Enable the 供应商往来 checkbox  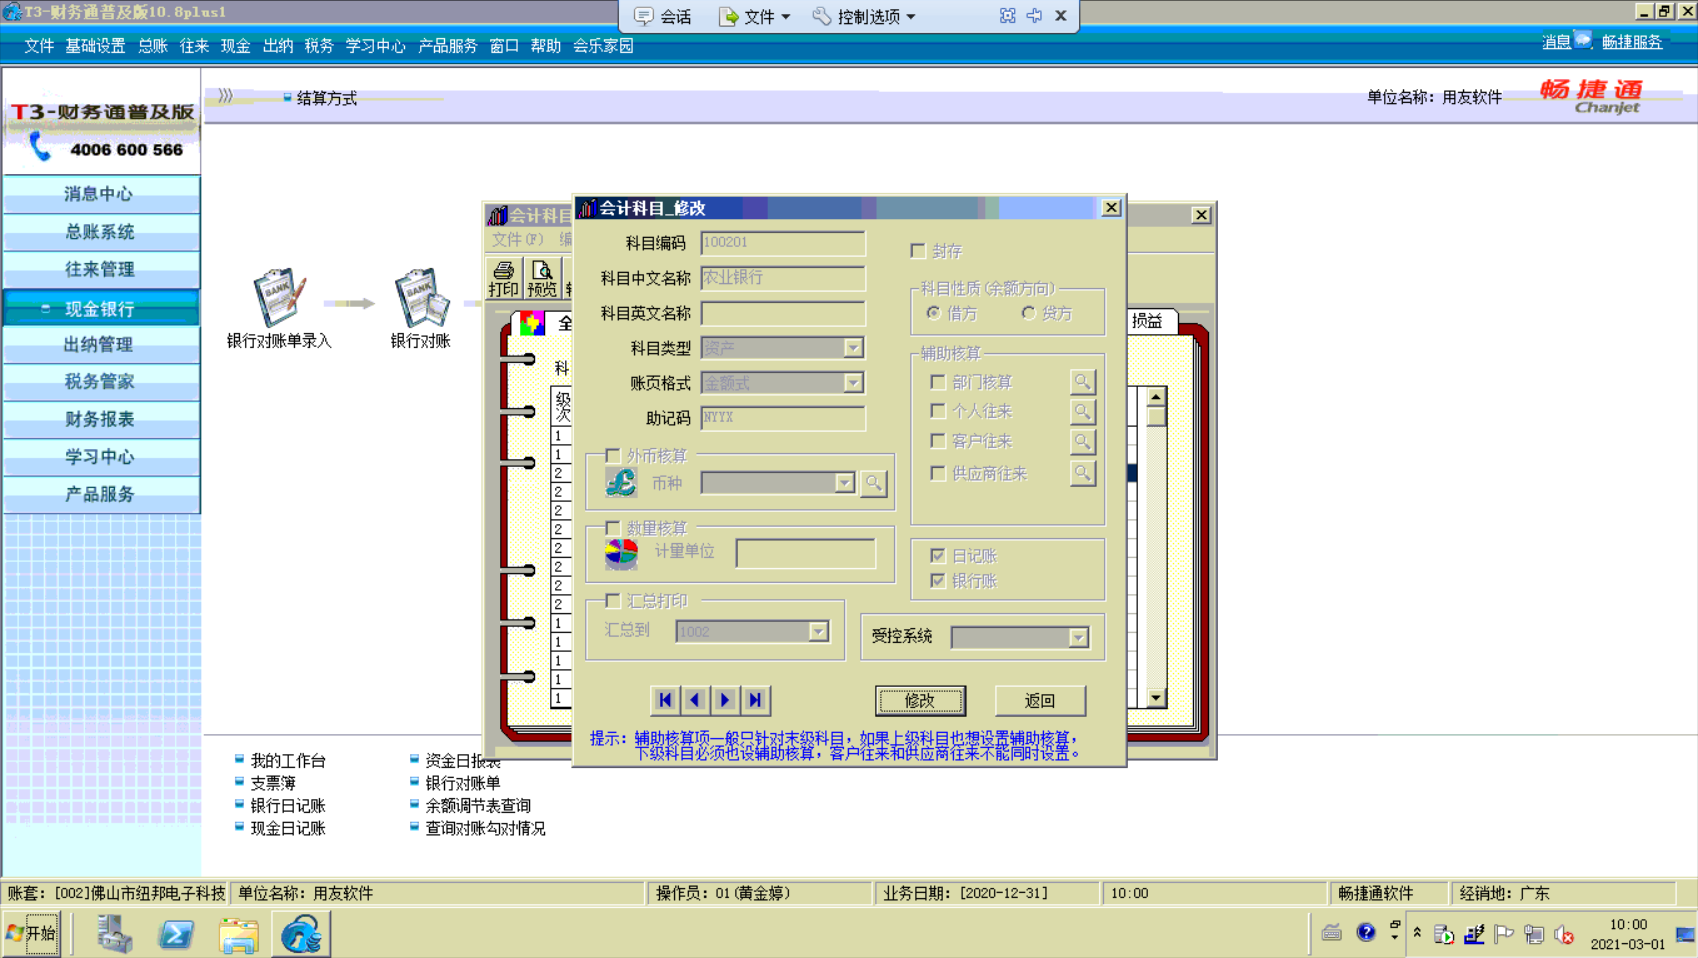(x=938, y=473)
